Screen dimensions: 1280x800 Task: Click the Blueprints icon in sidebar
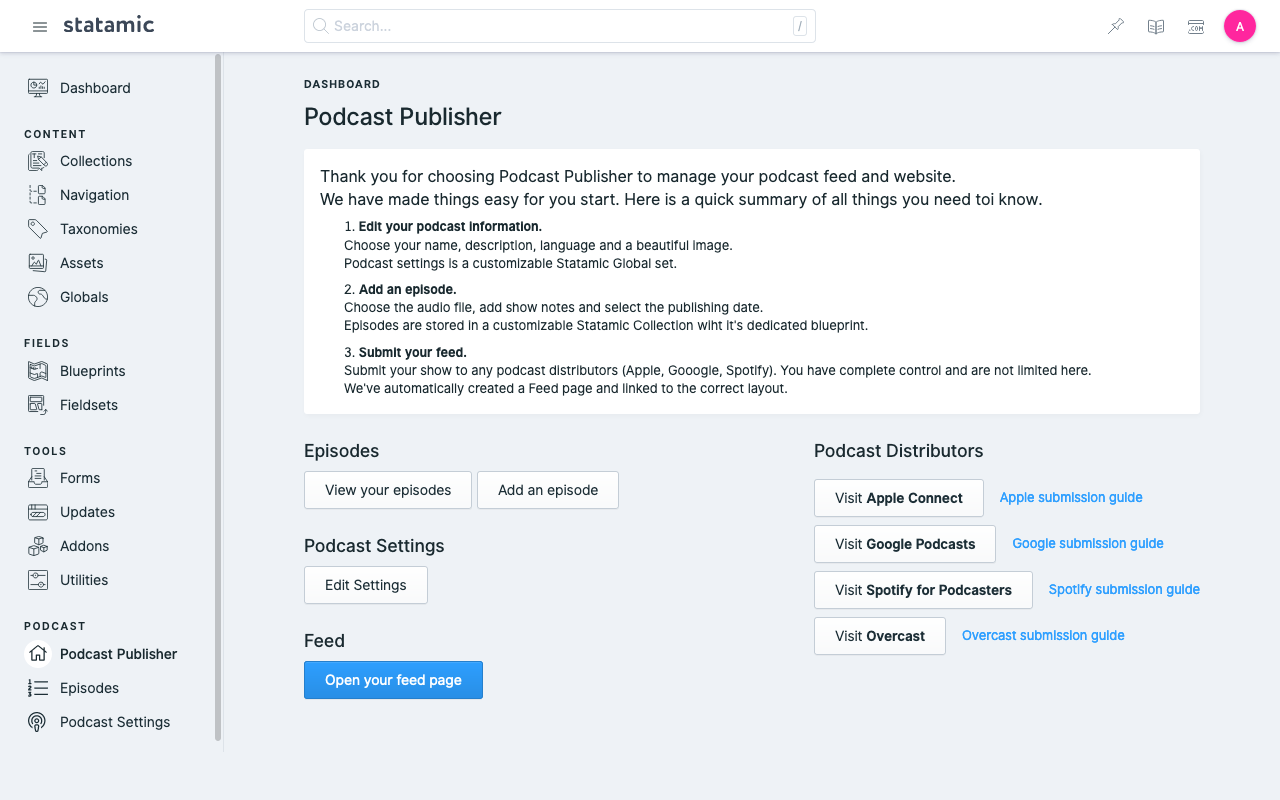point(38,371)
